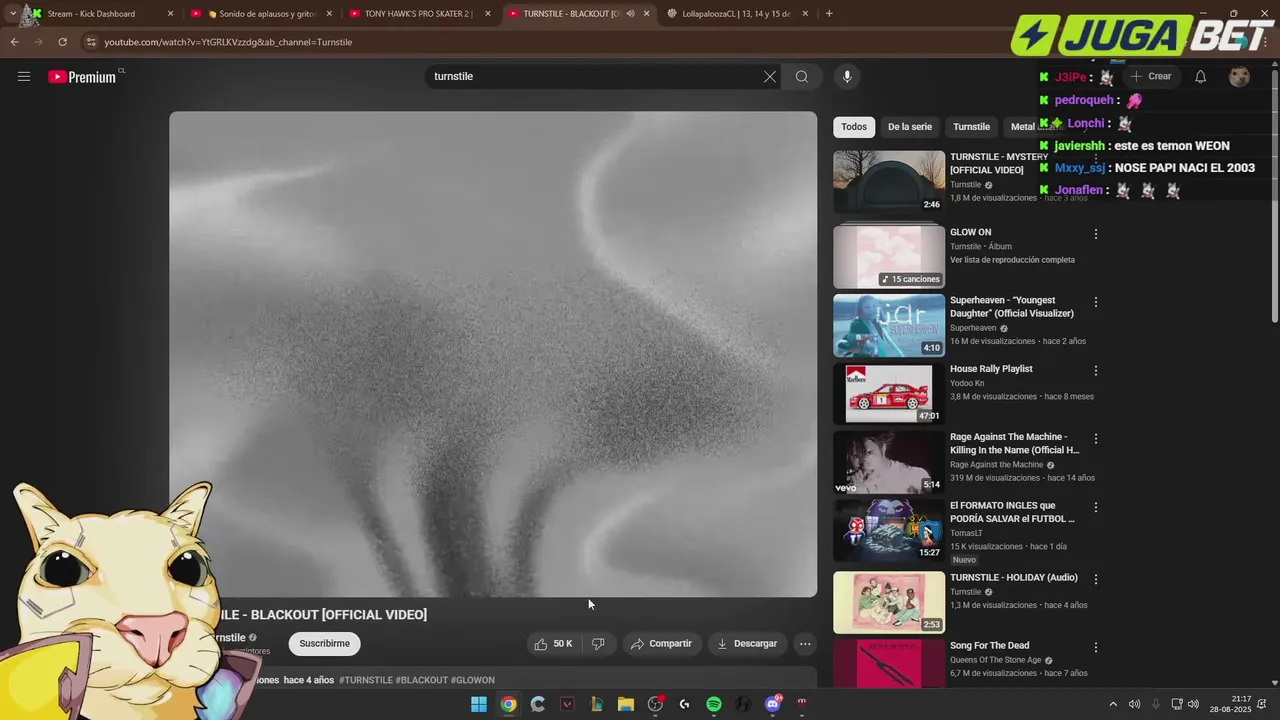Go back in browser history
The width and height of the screenshot is (1280, 720).
pyautogui.click(x=14, y=42)
